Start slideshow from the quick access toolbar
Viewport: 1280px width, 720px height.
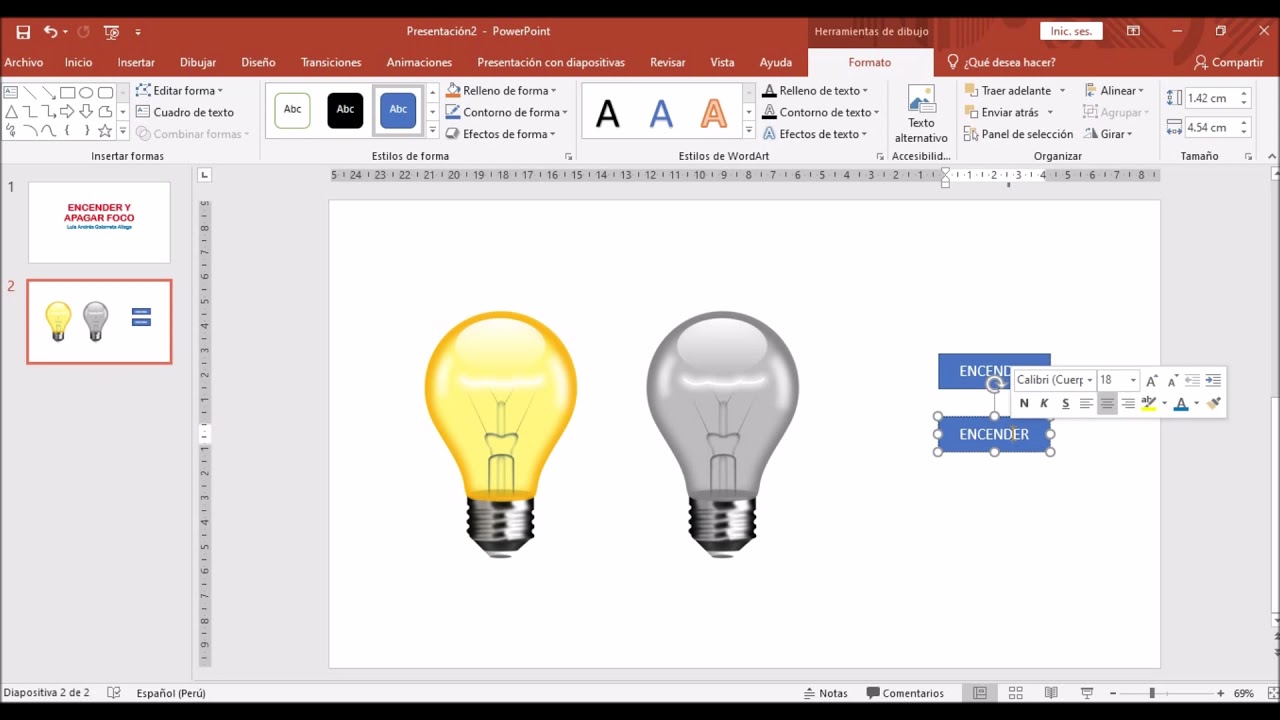coord(111,32)
